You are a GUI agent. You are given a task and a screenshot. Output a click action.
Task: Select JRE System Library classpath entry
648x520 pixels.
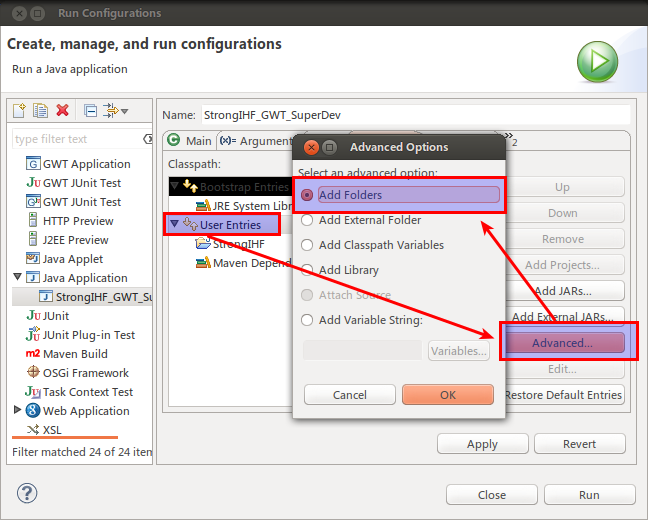point(243,206)
